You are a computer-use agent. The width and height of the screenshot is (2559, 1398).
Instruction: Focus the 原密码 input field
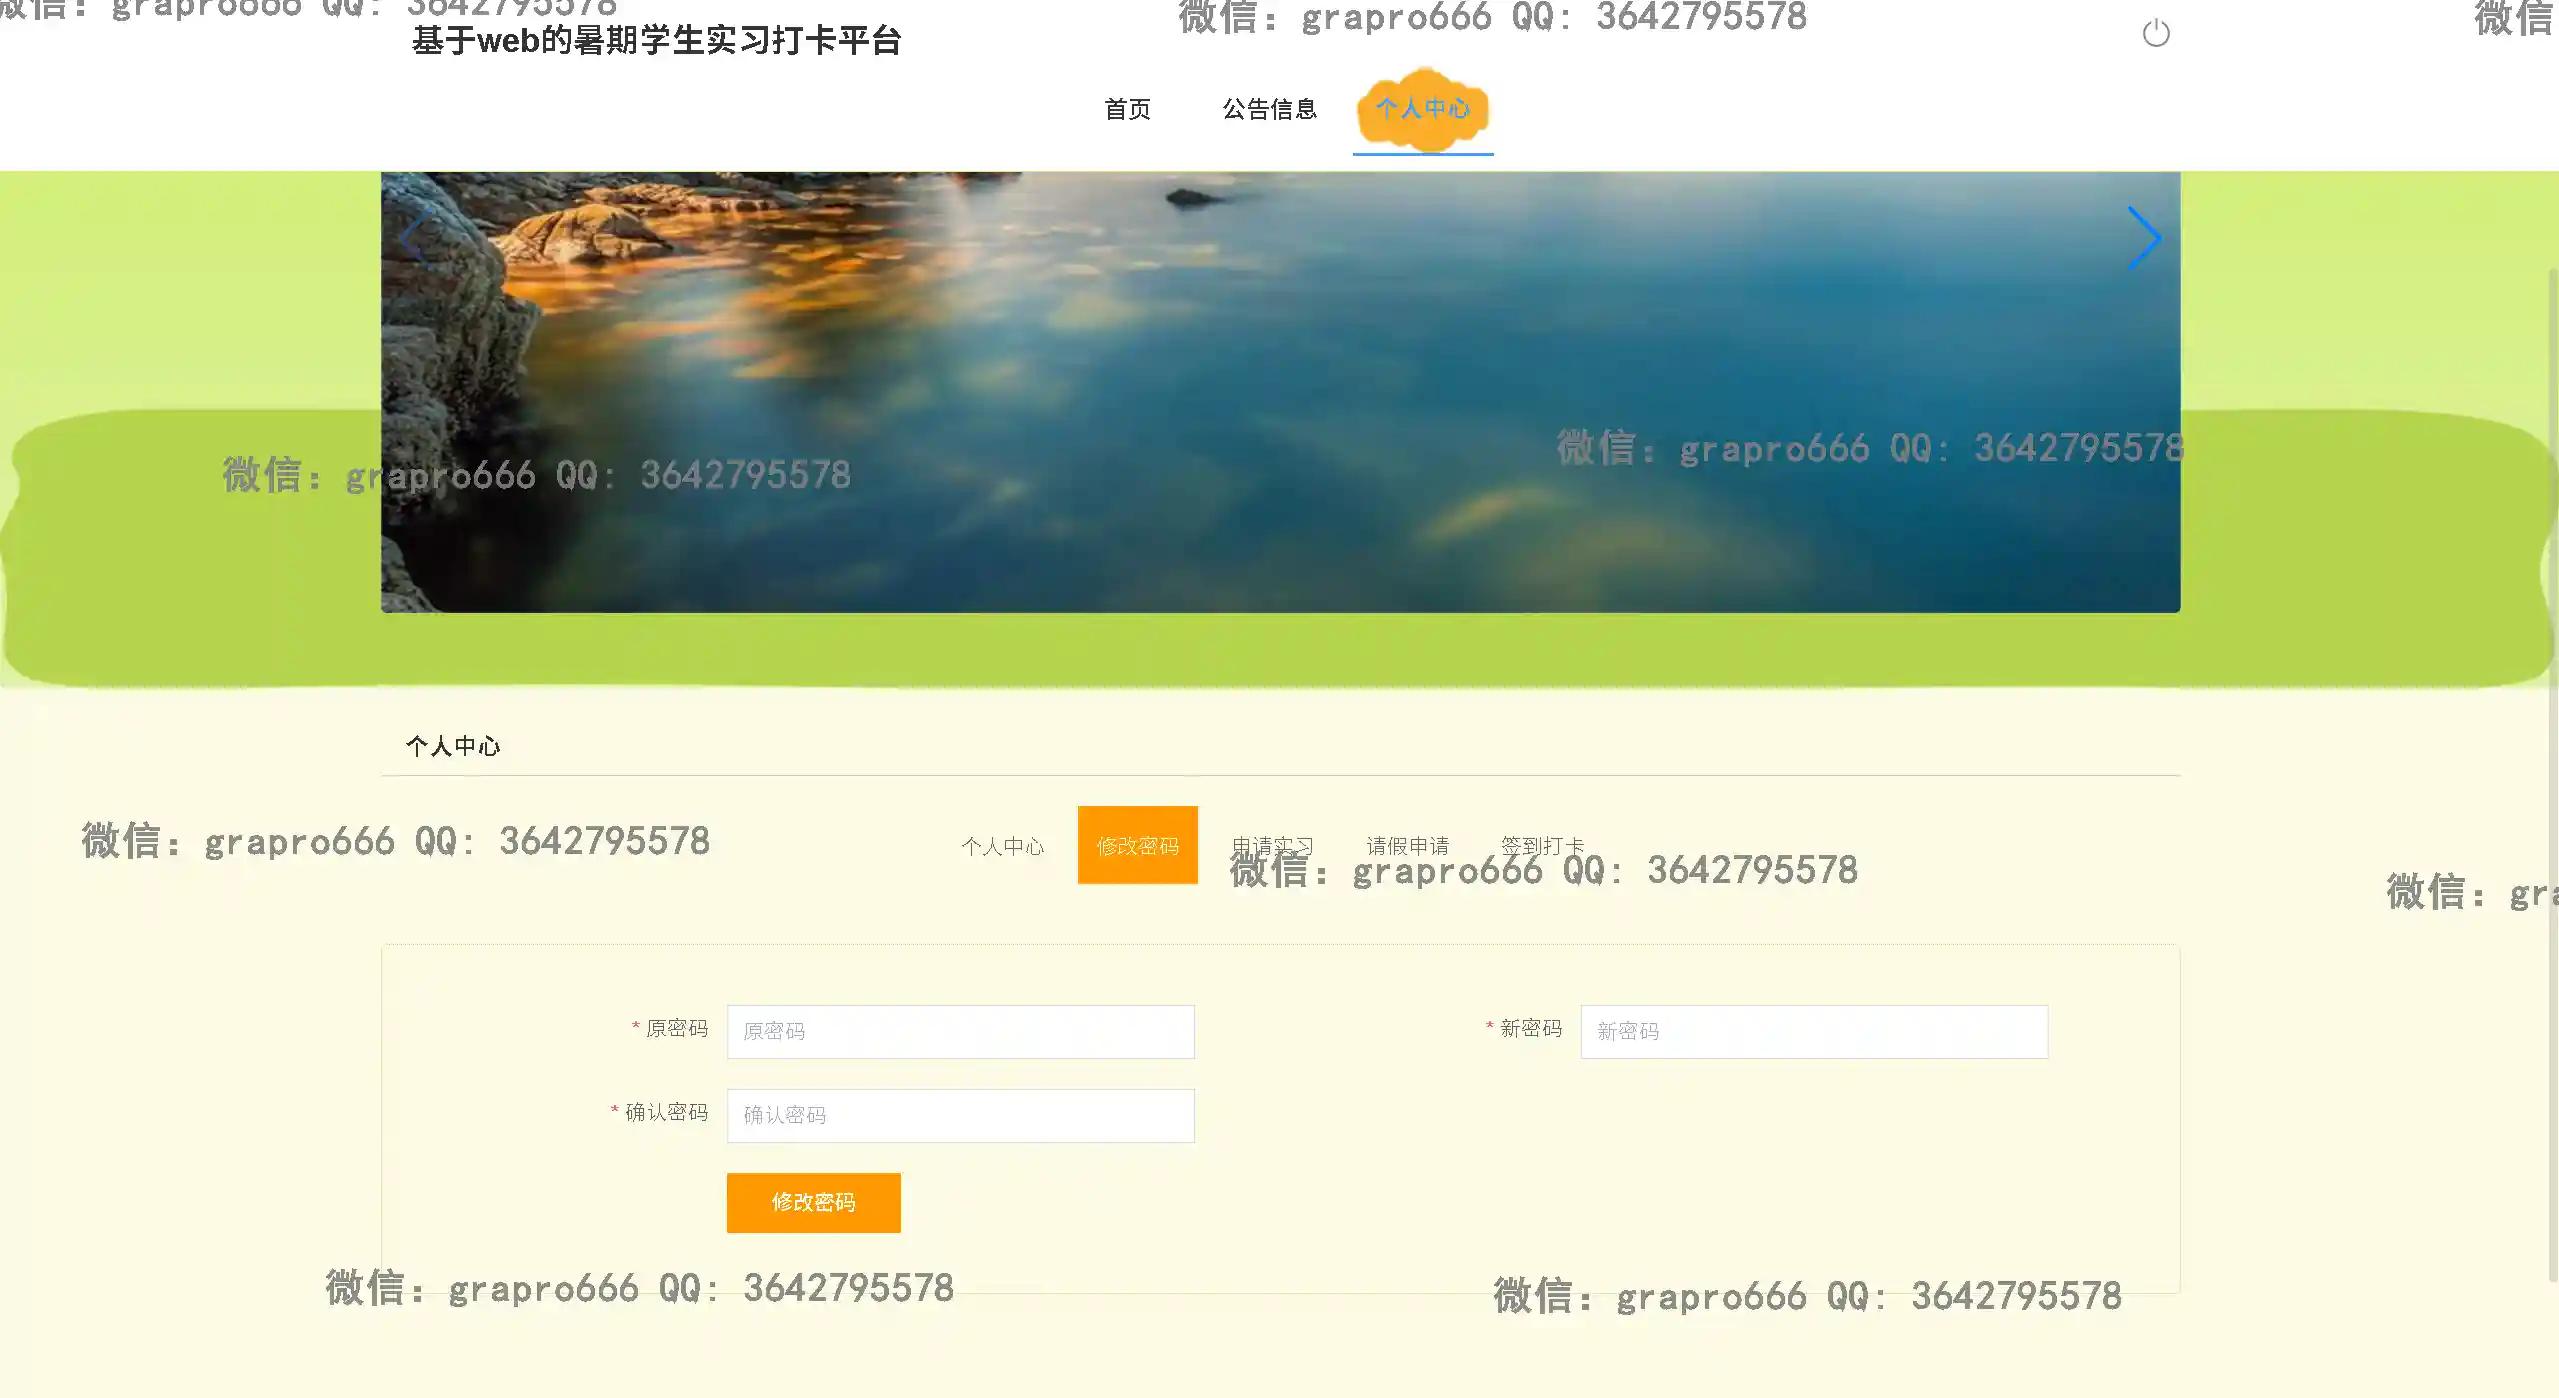960,1031
